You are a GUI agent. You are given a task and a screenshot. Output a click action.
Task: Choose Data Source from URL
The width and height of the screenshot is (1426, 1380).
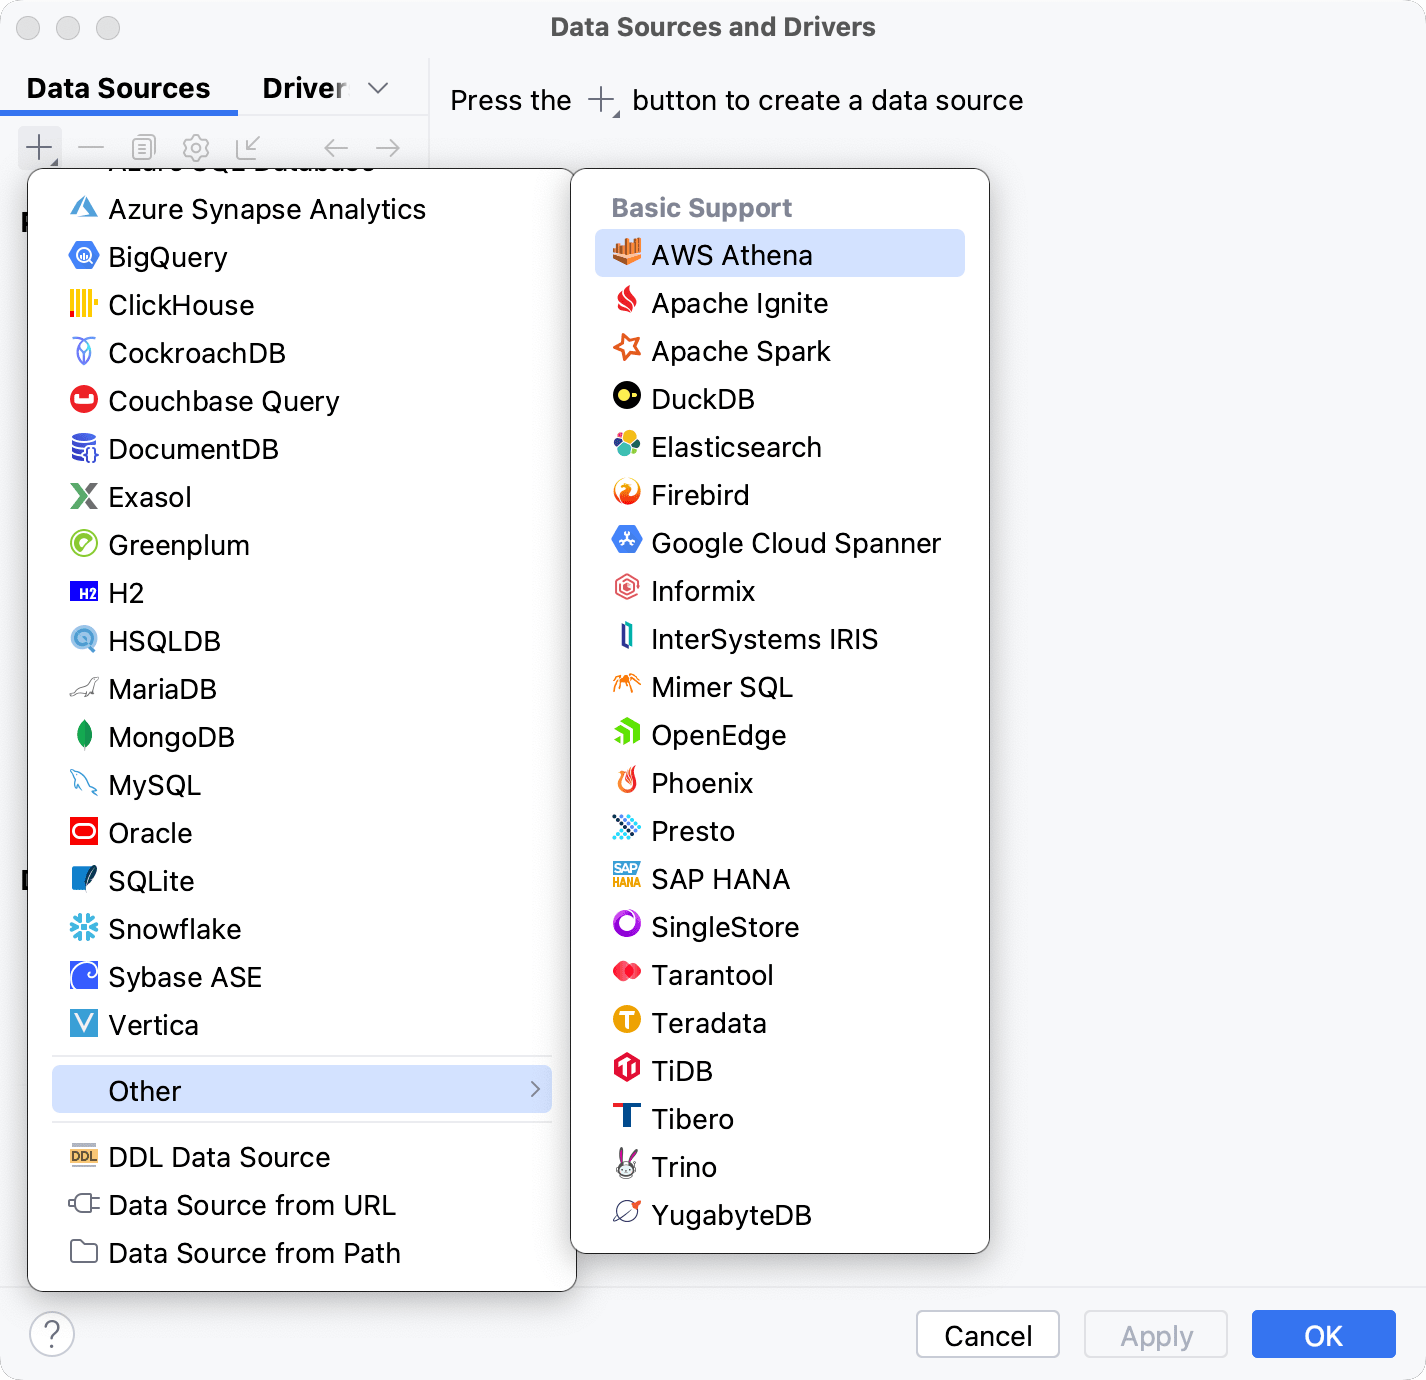252,1205
